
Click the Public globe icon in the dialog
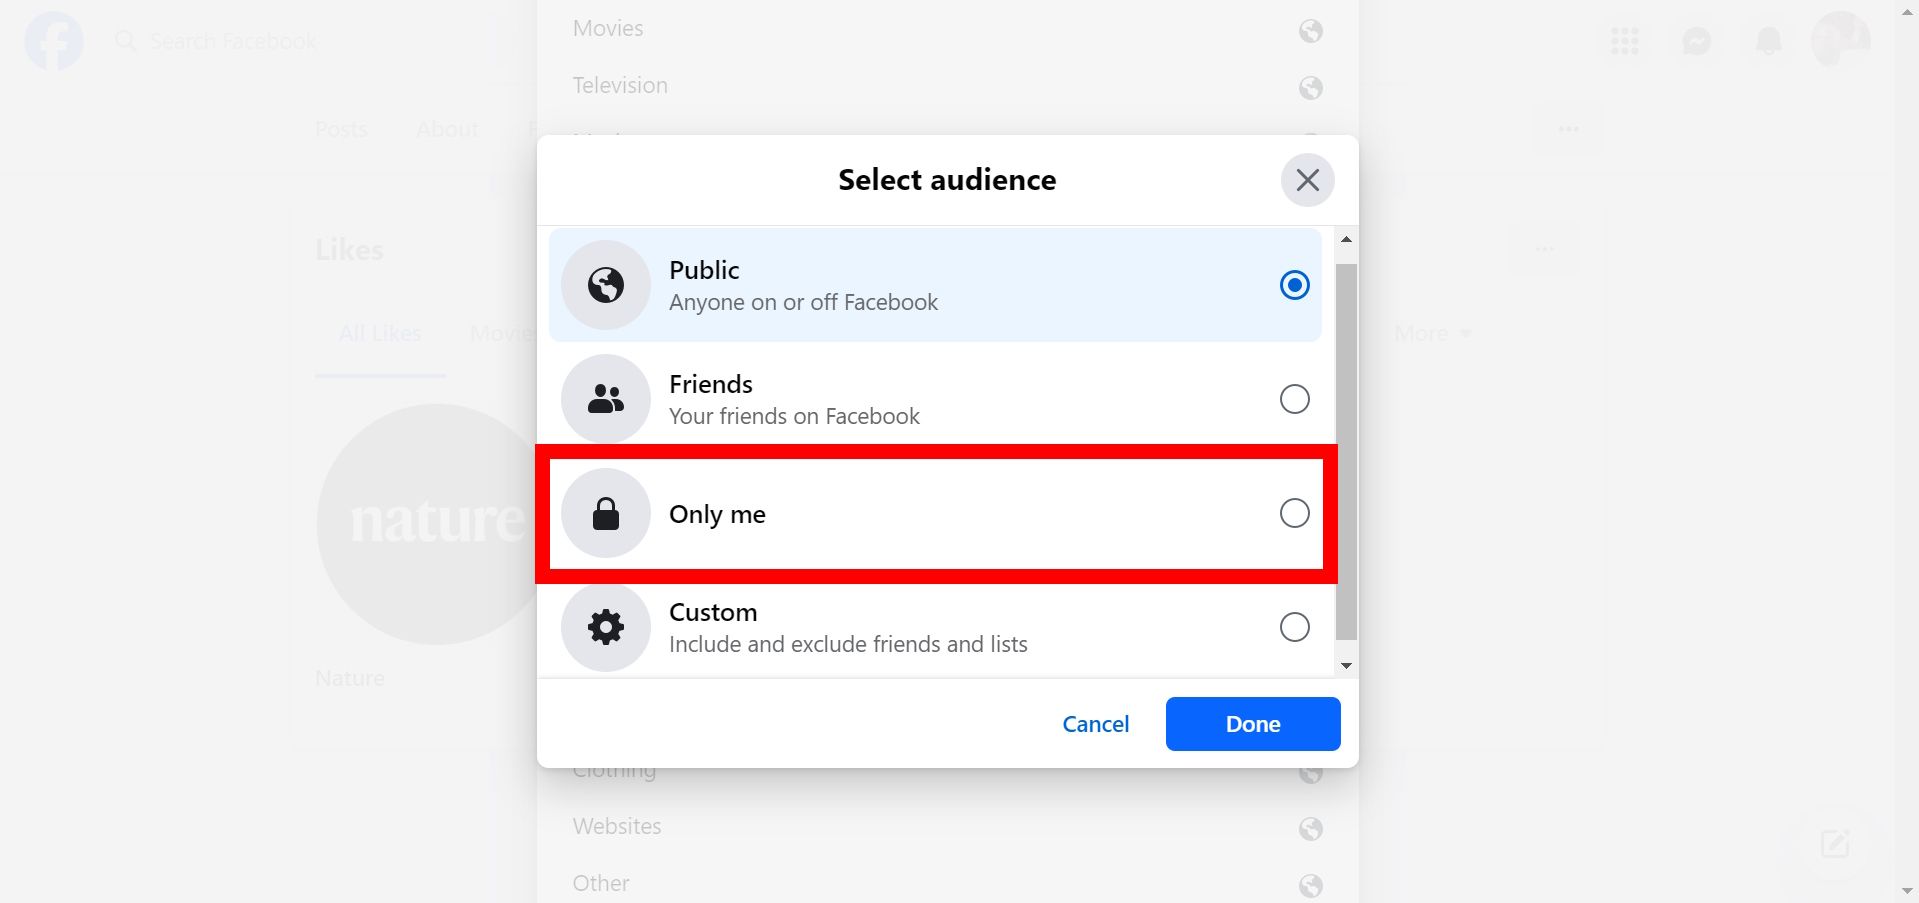pyautogui.click(x=604, y=284)
